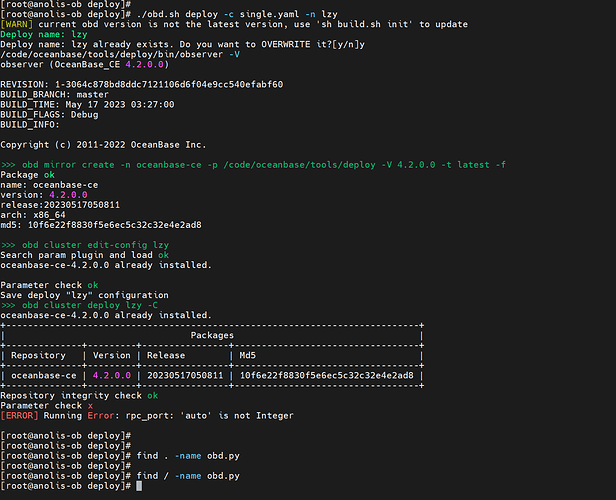Screen dimensions: 616x500
Task: Click the 'Packages' table title
Action: (x=212, y=335)
